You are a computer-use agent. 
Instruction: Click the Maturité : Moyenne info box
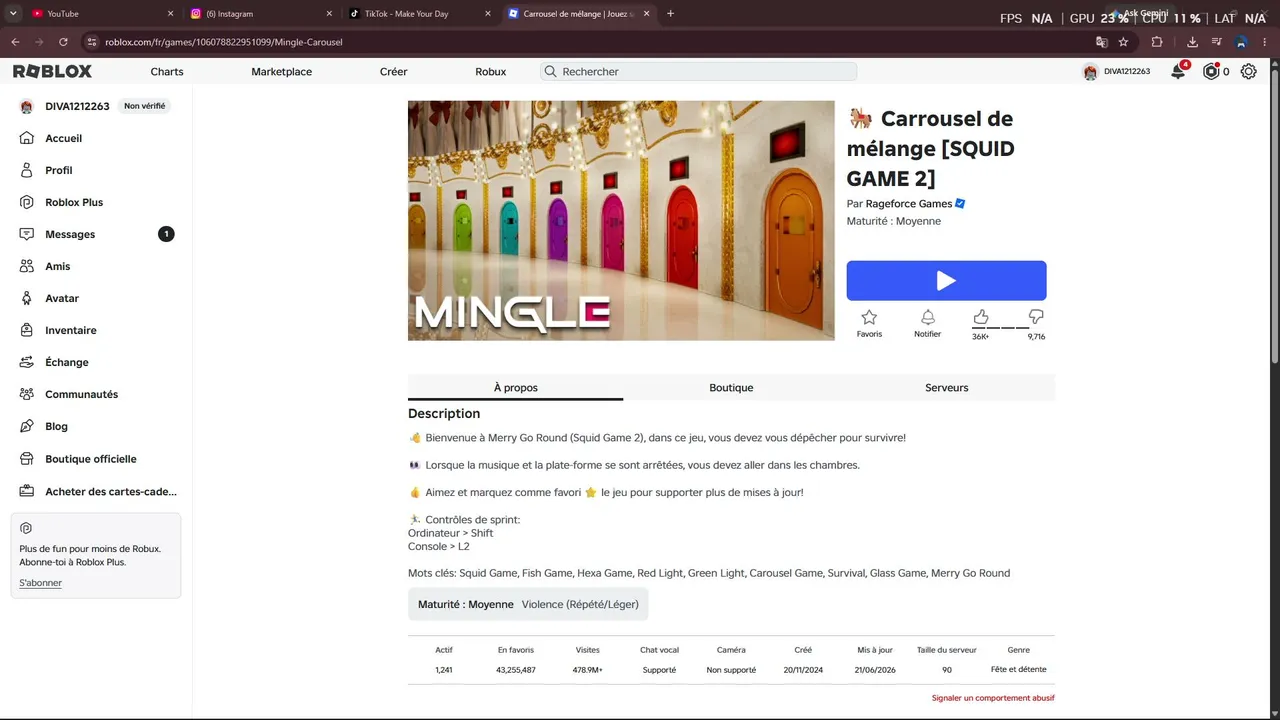pos(528,604)
